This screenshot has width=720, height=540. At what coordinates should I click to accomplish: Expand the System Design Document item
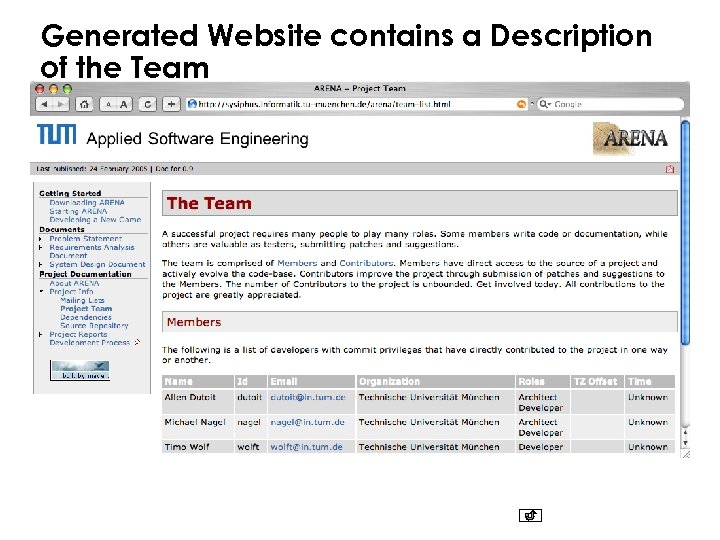(x=40, y=264)
